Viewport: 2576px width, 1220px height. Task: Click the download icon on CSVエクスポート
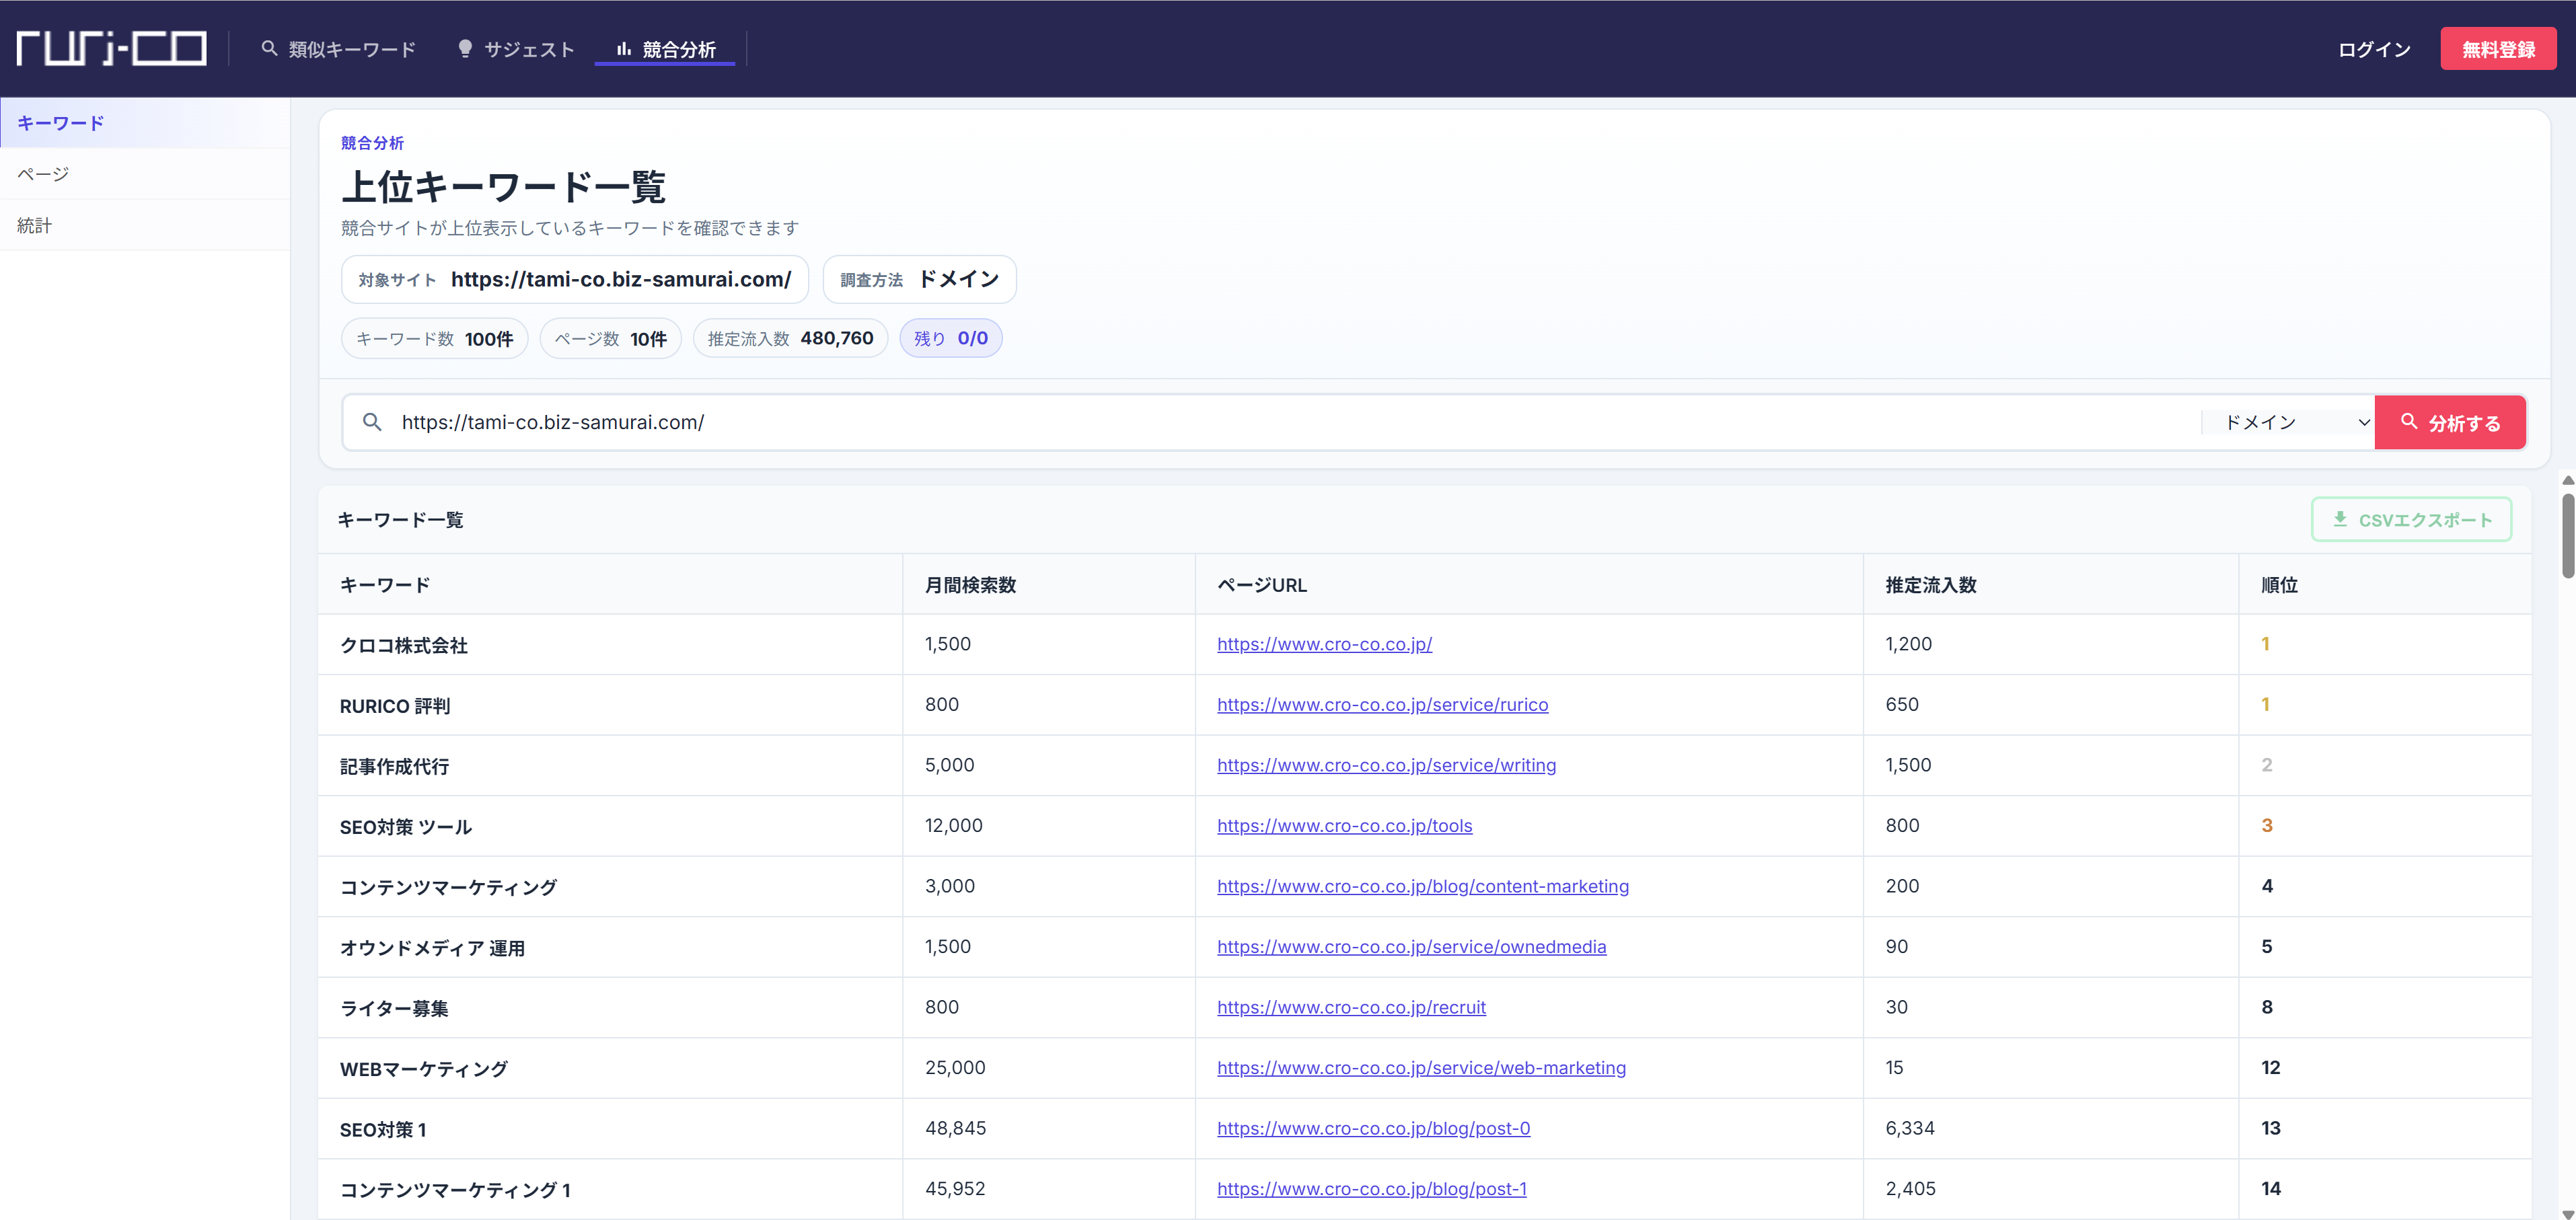pos(2340,519)
